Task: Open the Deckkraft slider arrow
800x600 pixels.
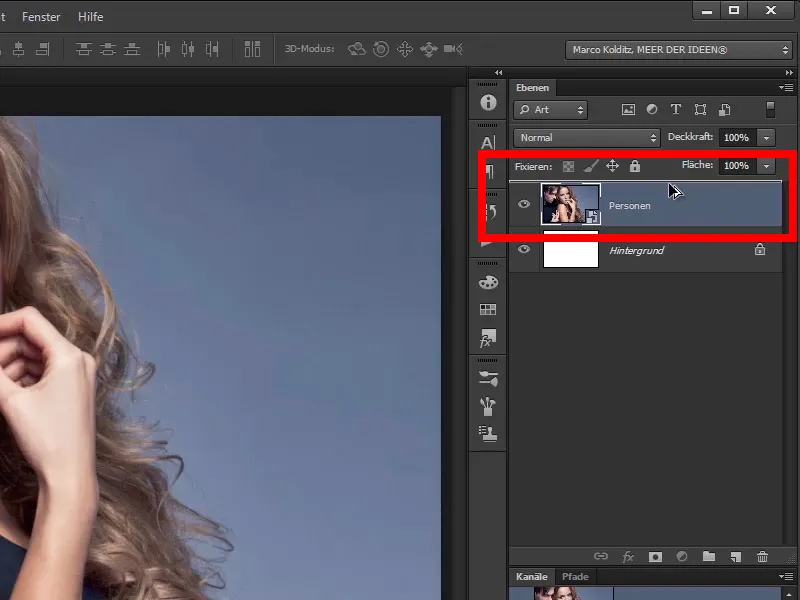Action: coord(766,138)
